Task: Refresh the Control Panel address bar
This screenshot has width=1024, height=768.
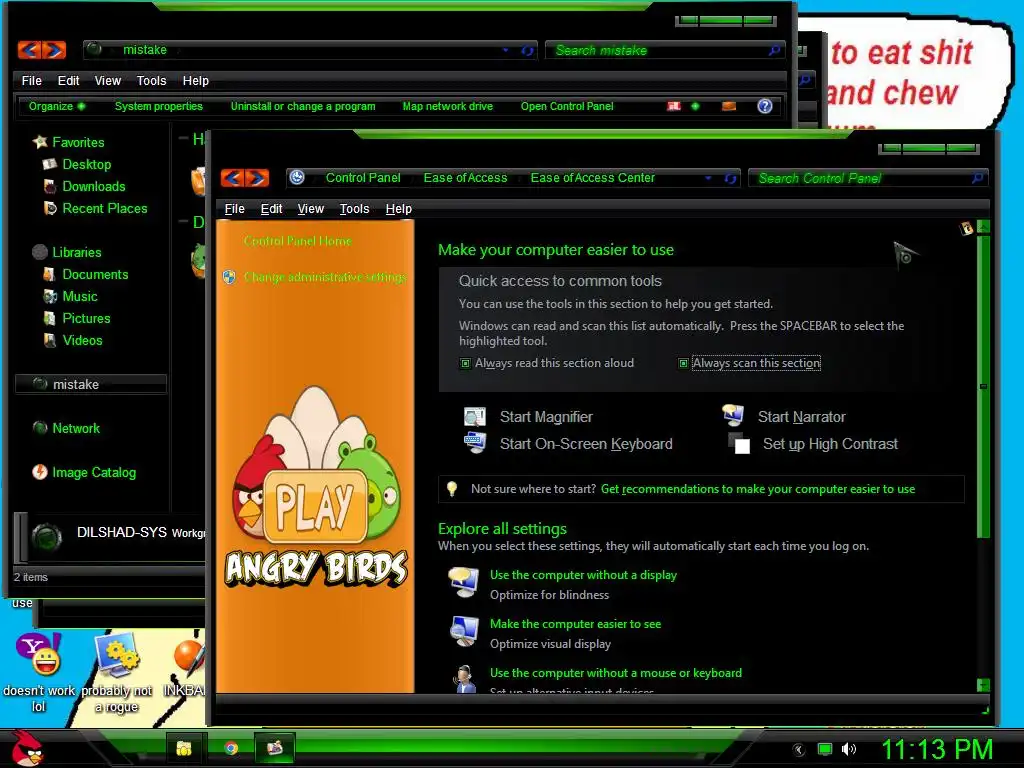Action: tap(730, 178)
